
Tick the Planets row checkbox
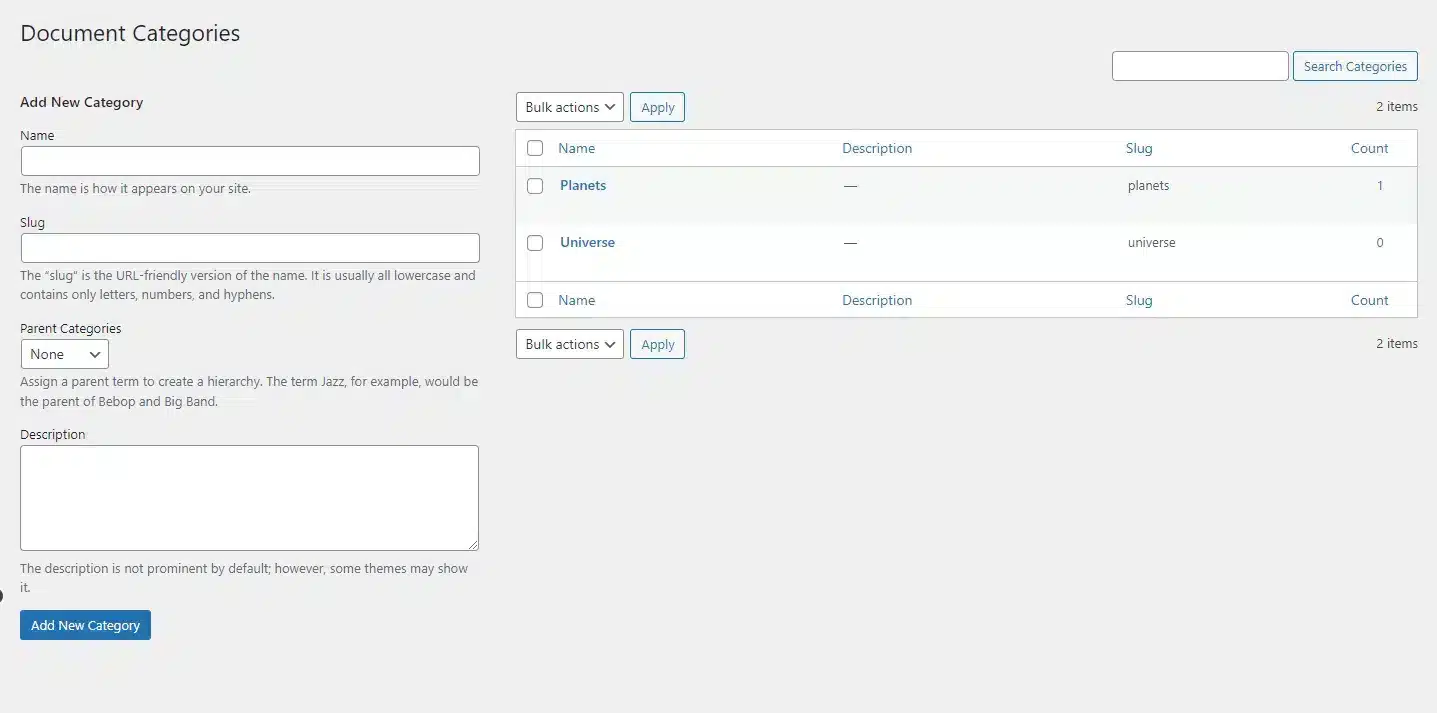point(535,186)
